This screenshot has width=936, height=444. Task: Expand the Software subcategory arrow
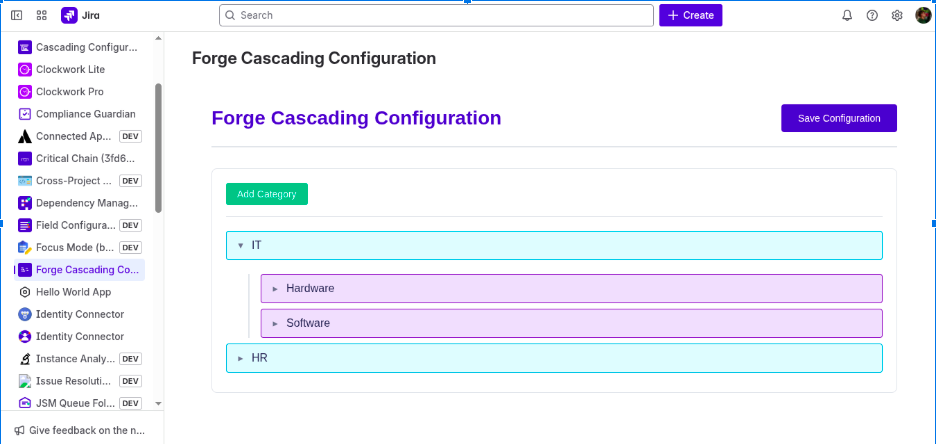(x=275, y=323)
